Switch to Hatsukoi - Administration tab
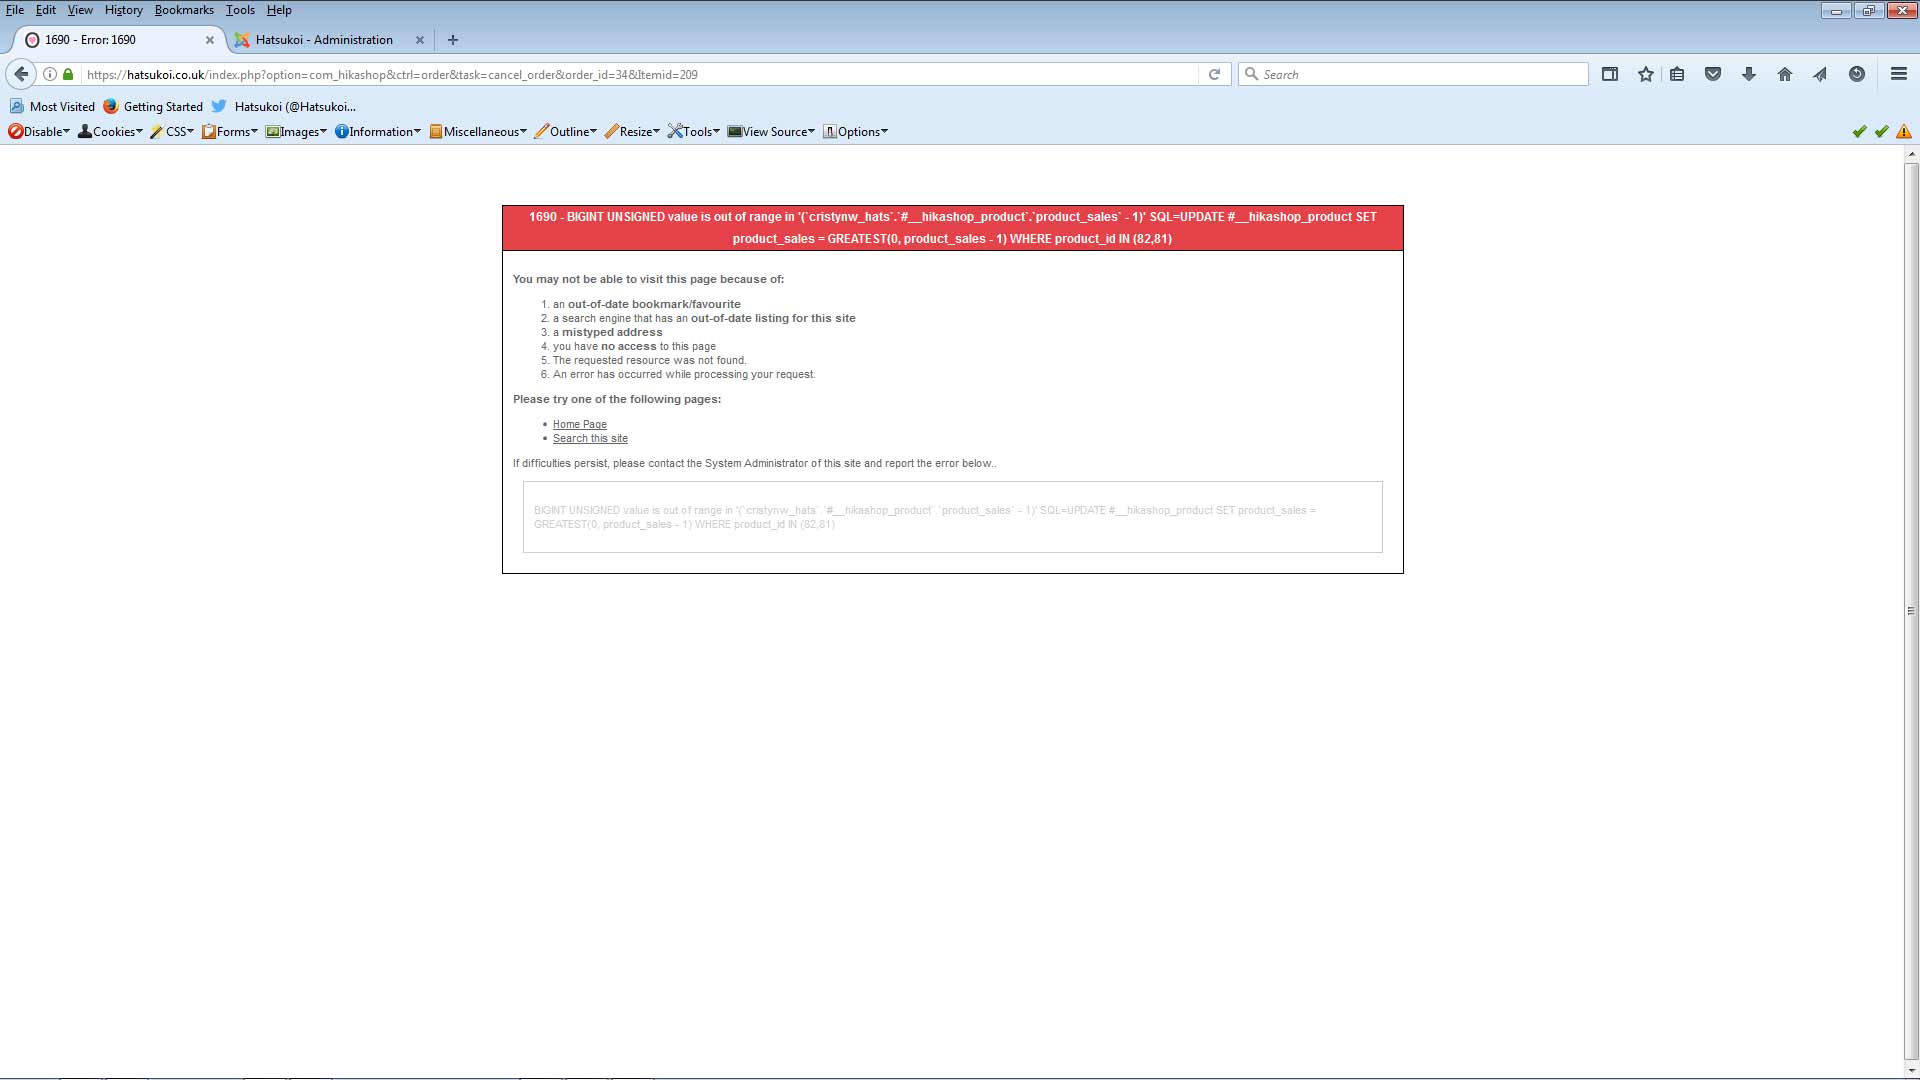The image size is (1920, 1080). [x=323, y=40]
